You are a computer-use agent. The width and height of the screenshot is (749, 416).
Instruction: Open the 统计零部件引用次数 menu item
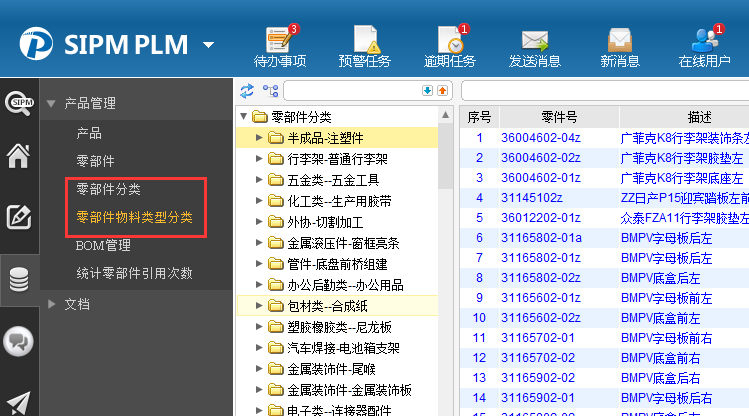click(x=134, y=273)
